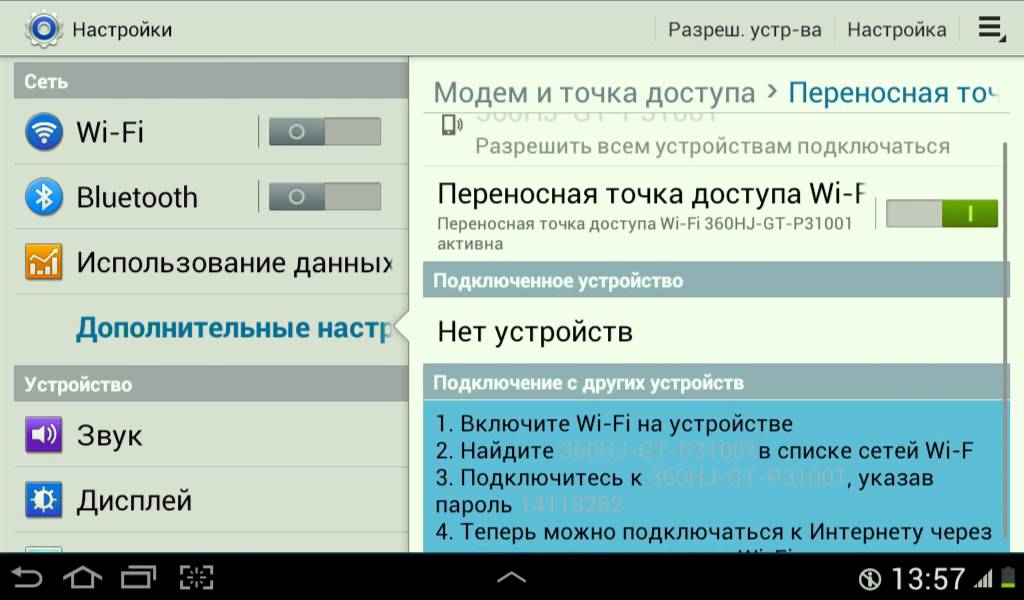Tap the Display brightness icon
Viewport: 1024px width, 600px height.
point(44,500)
